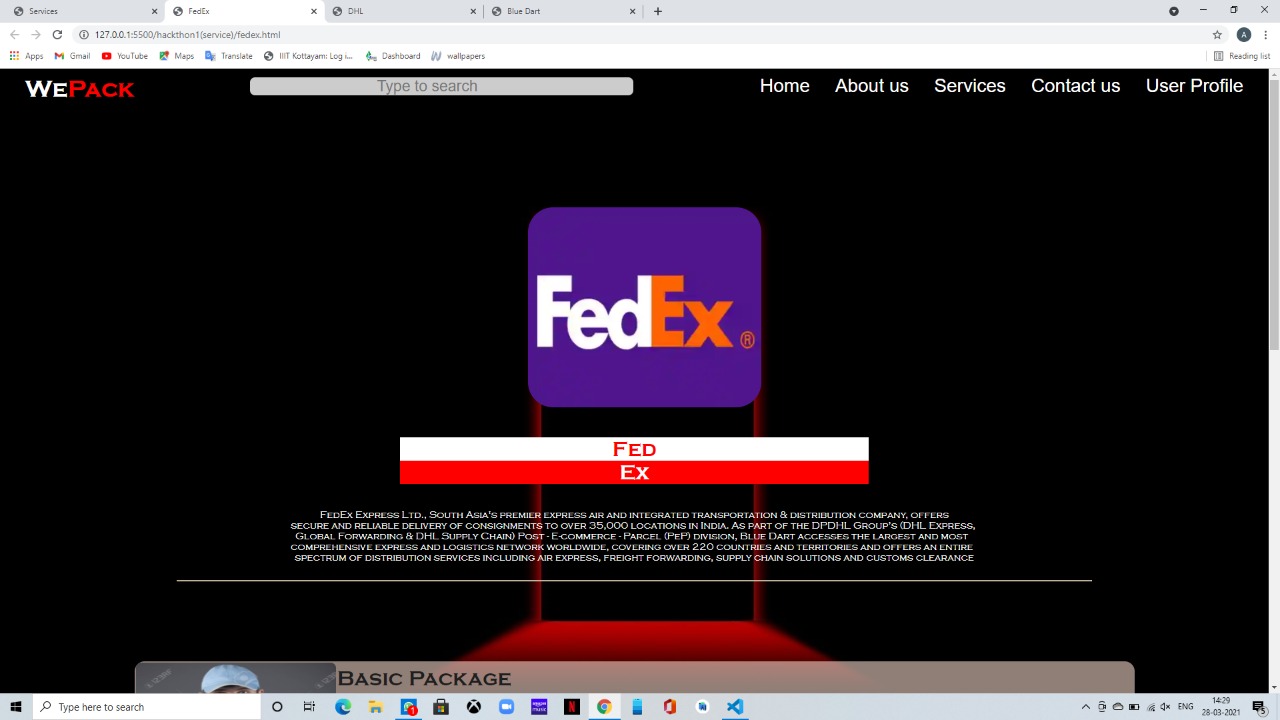Click the FedEx logo image

tap(644, 307)
